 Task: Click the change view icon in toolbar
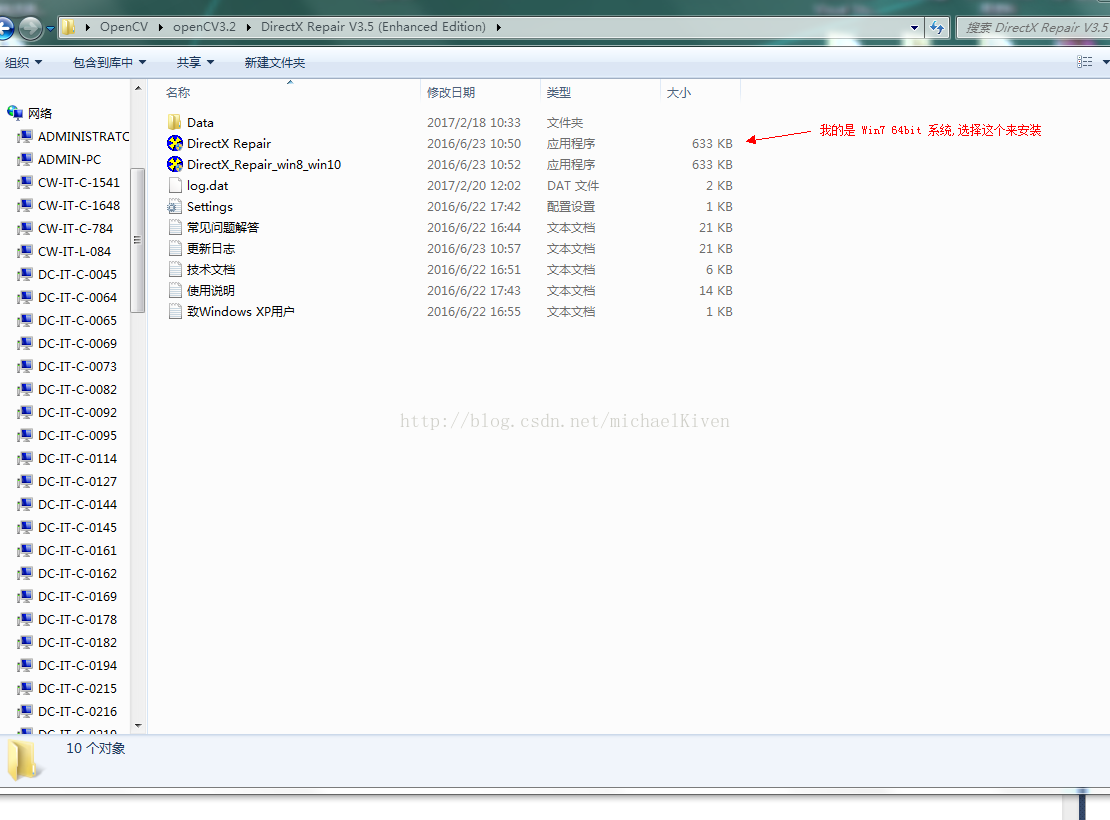pos(1084,62)
